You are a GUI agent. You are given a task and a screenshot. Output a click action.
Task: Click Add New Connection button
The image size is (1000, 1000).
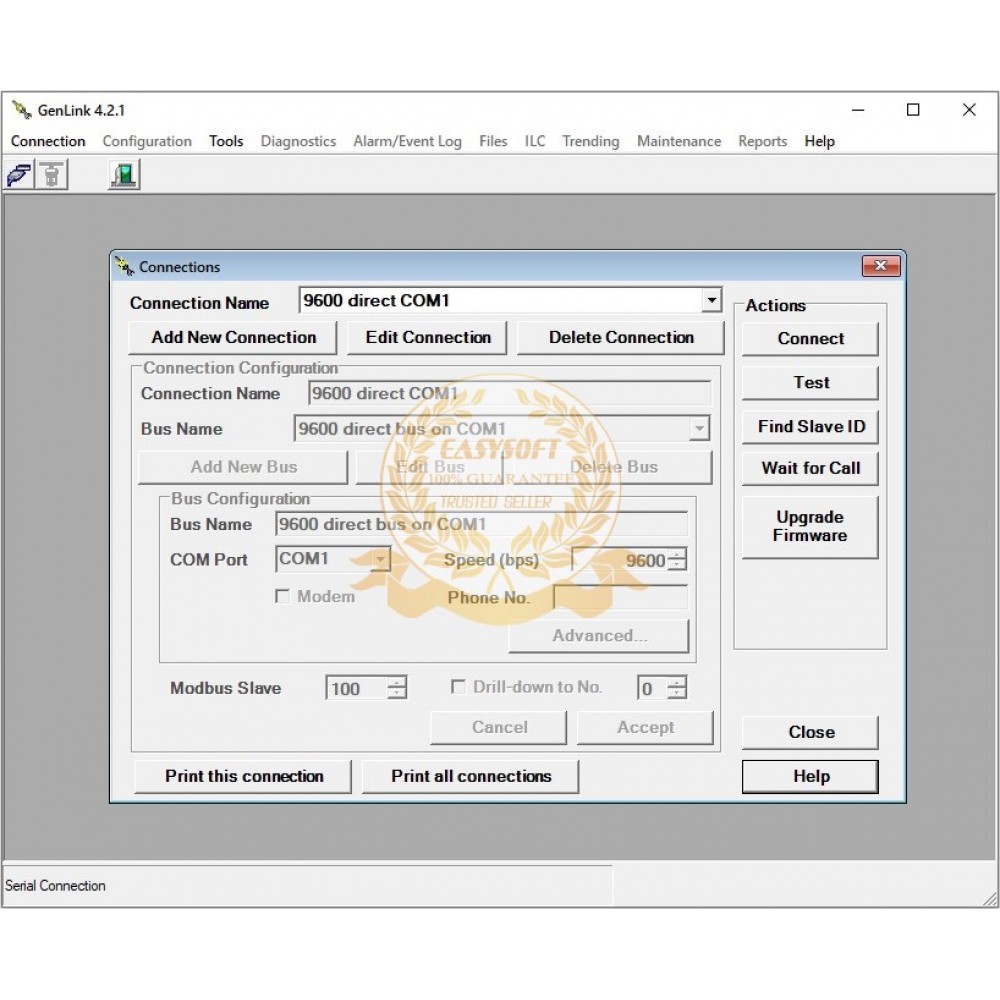233,337
